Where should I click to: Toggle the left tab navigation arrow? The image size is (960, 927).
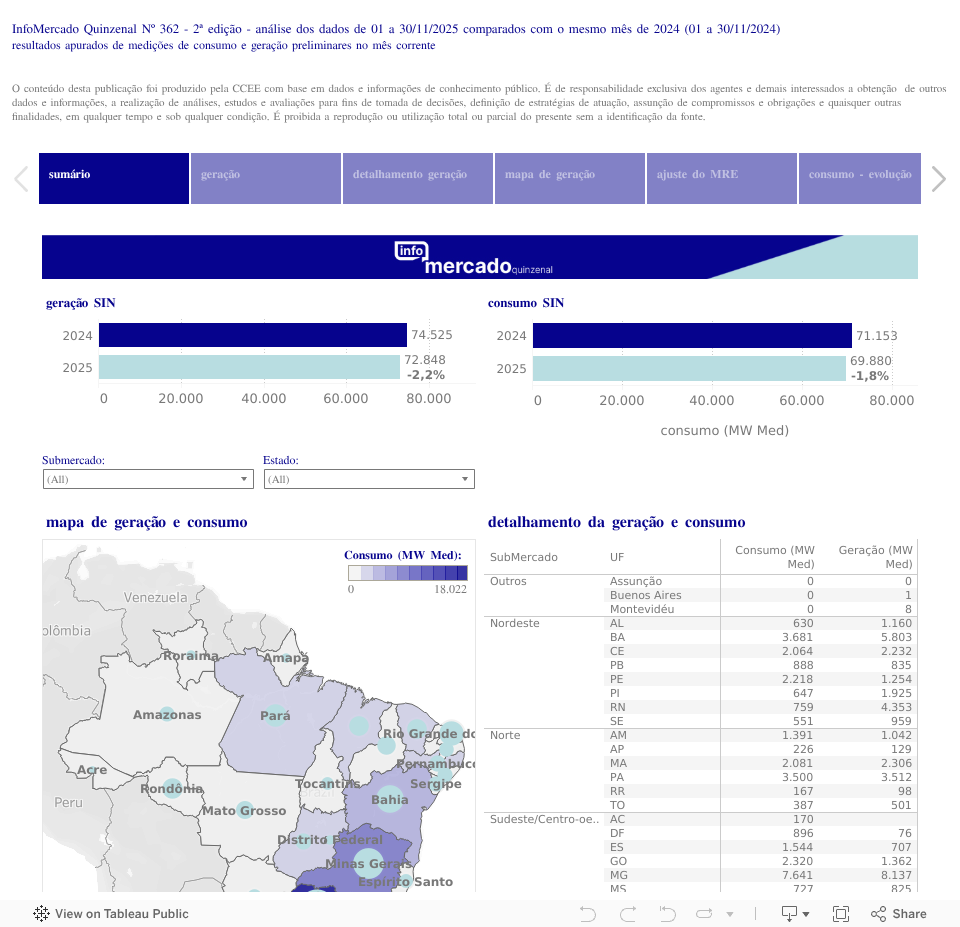(x=20, y=178)
